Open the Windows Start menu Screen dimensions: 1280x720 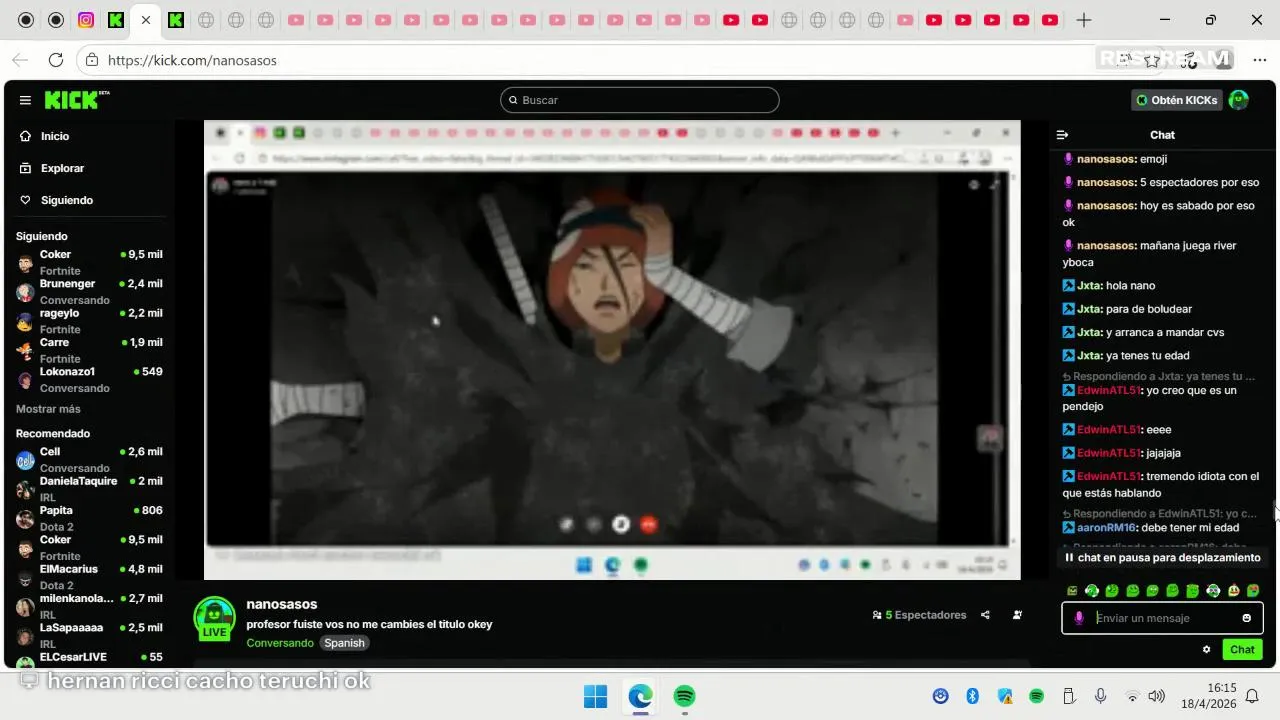(595, 696)
